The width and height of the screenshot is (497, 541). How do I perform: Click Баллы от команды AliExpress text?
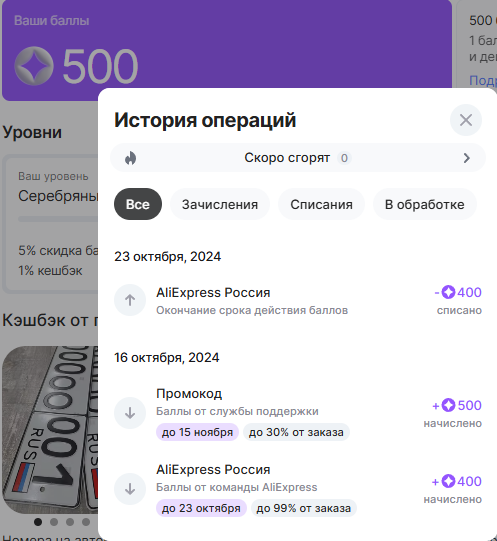(236, 487)
